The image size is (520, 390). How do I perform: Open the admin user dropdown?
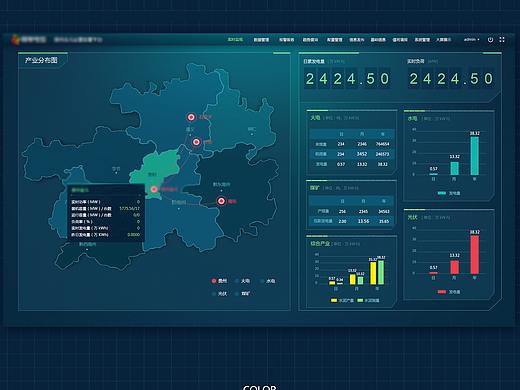pyautogui.click(x=471, y=40)
